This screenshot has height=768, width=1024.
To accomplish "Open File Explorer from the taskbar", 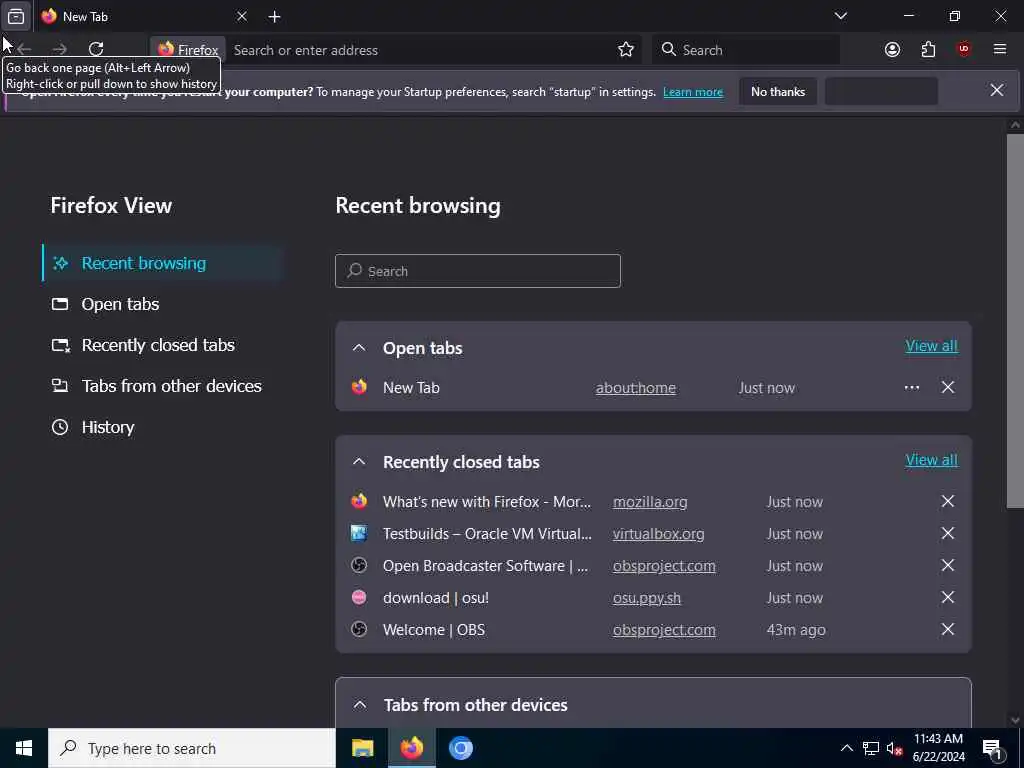I will [x=362, y=748].
